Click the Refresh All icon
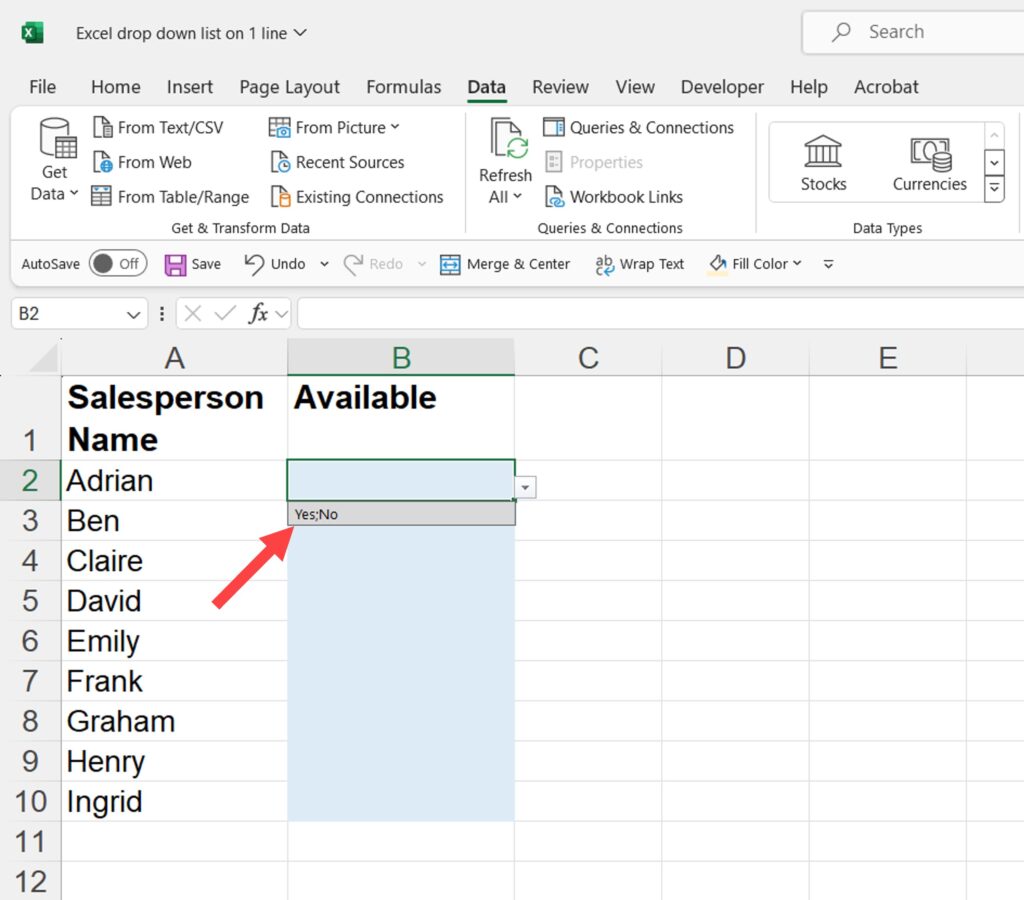Viewport: 1024px width, 900px height. (x=508, y=138)
